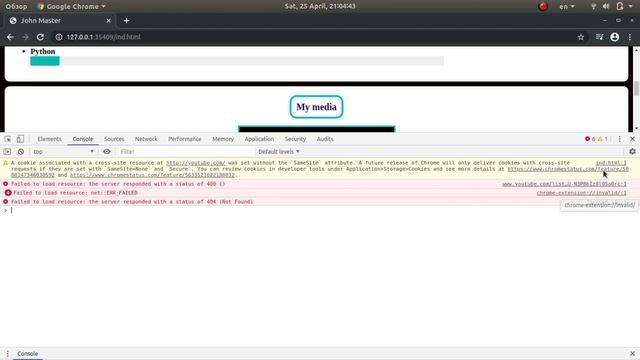The width and height of the screenshot is (640, 360).
Task: Open the power menu icon
Action: click(x=620, y=6)
